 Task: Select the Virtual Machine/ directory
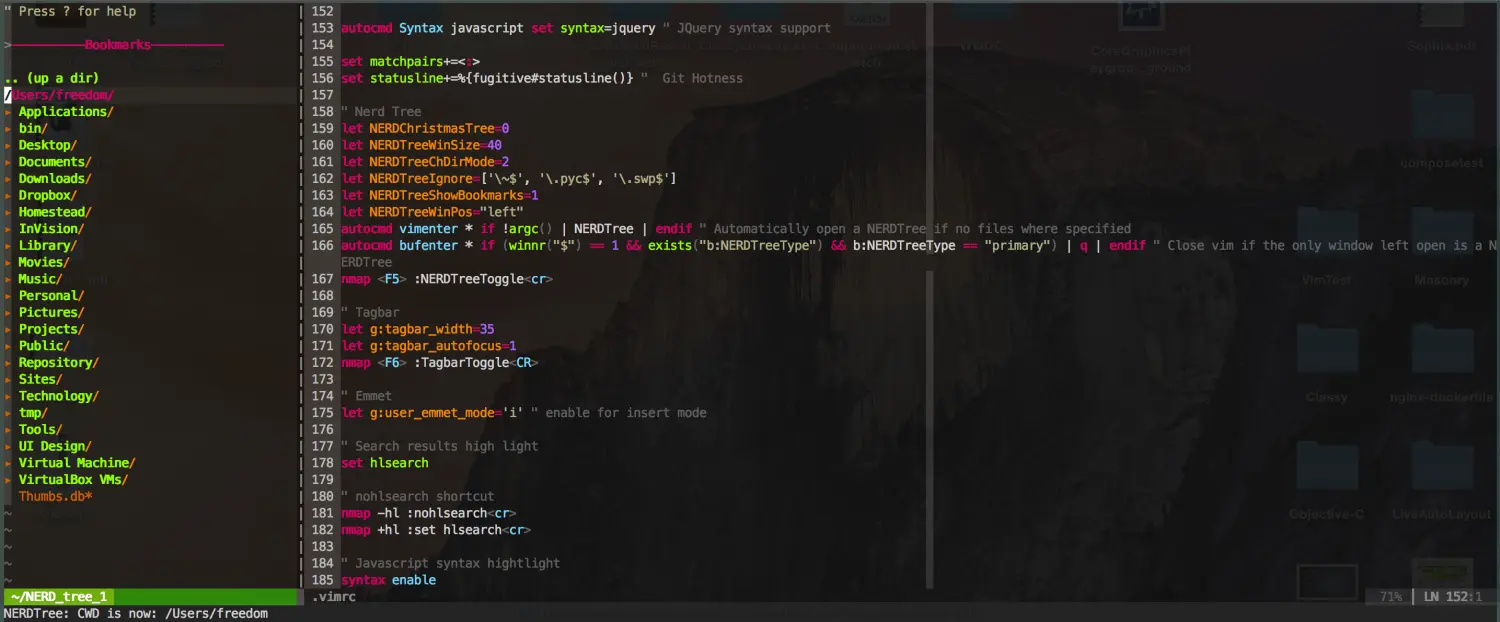click(77, 463)
